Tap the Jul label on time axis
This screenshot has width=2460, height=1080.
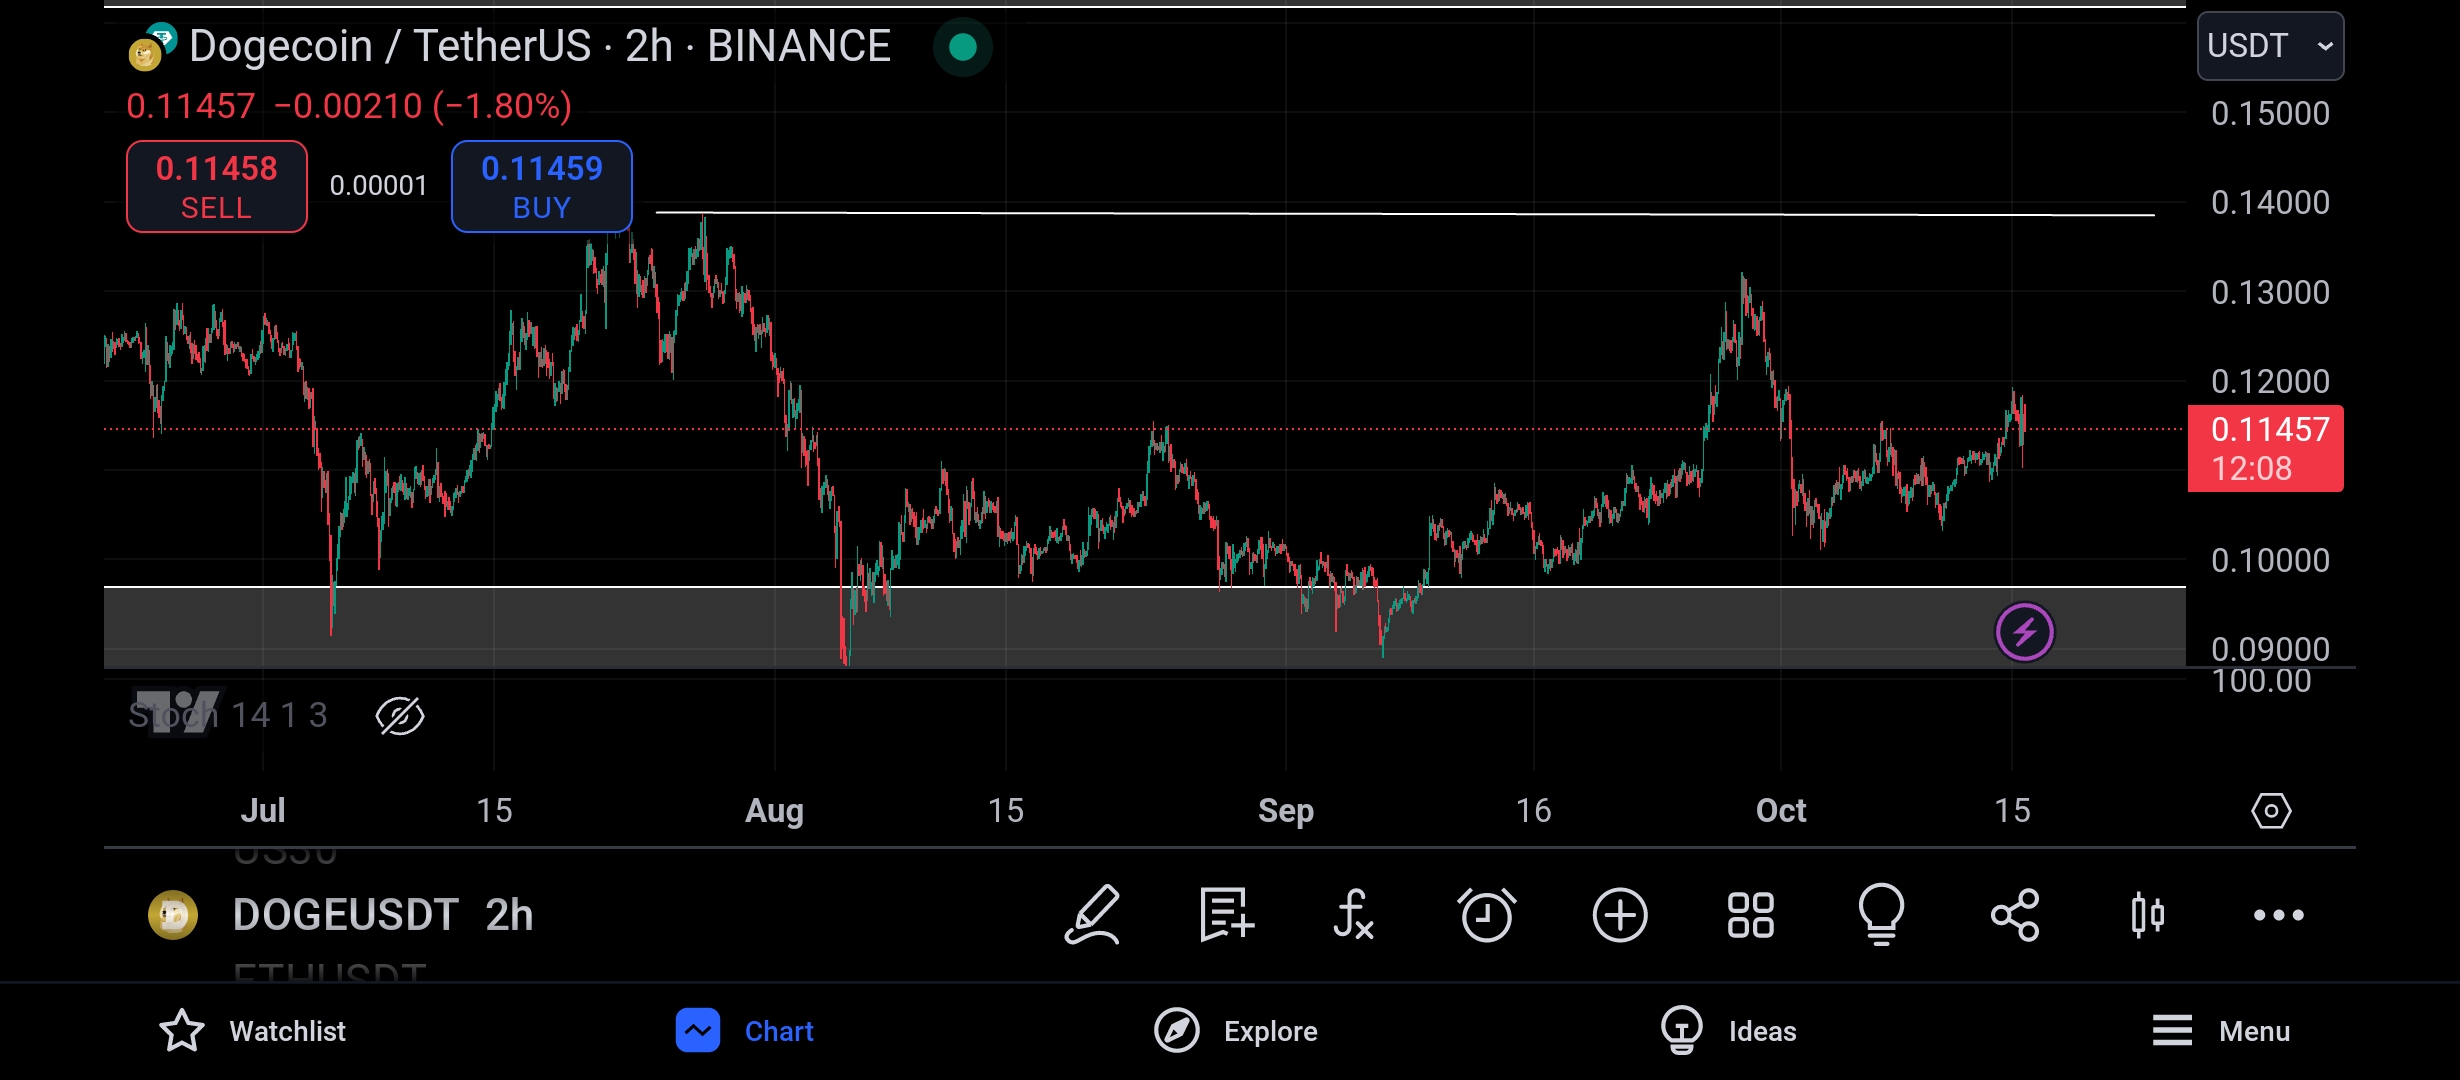coord(262,810)
